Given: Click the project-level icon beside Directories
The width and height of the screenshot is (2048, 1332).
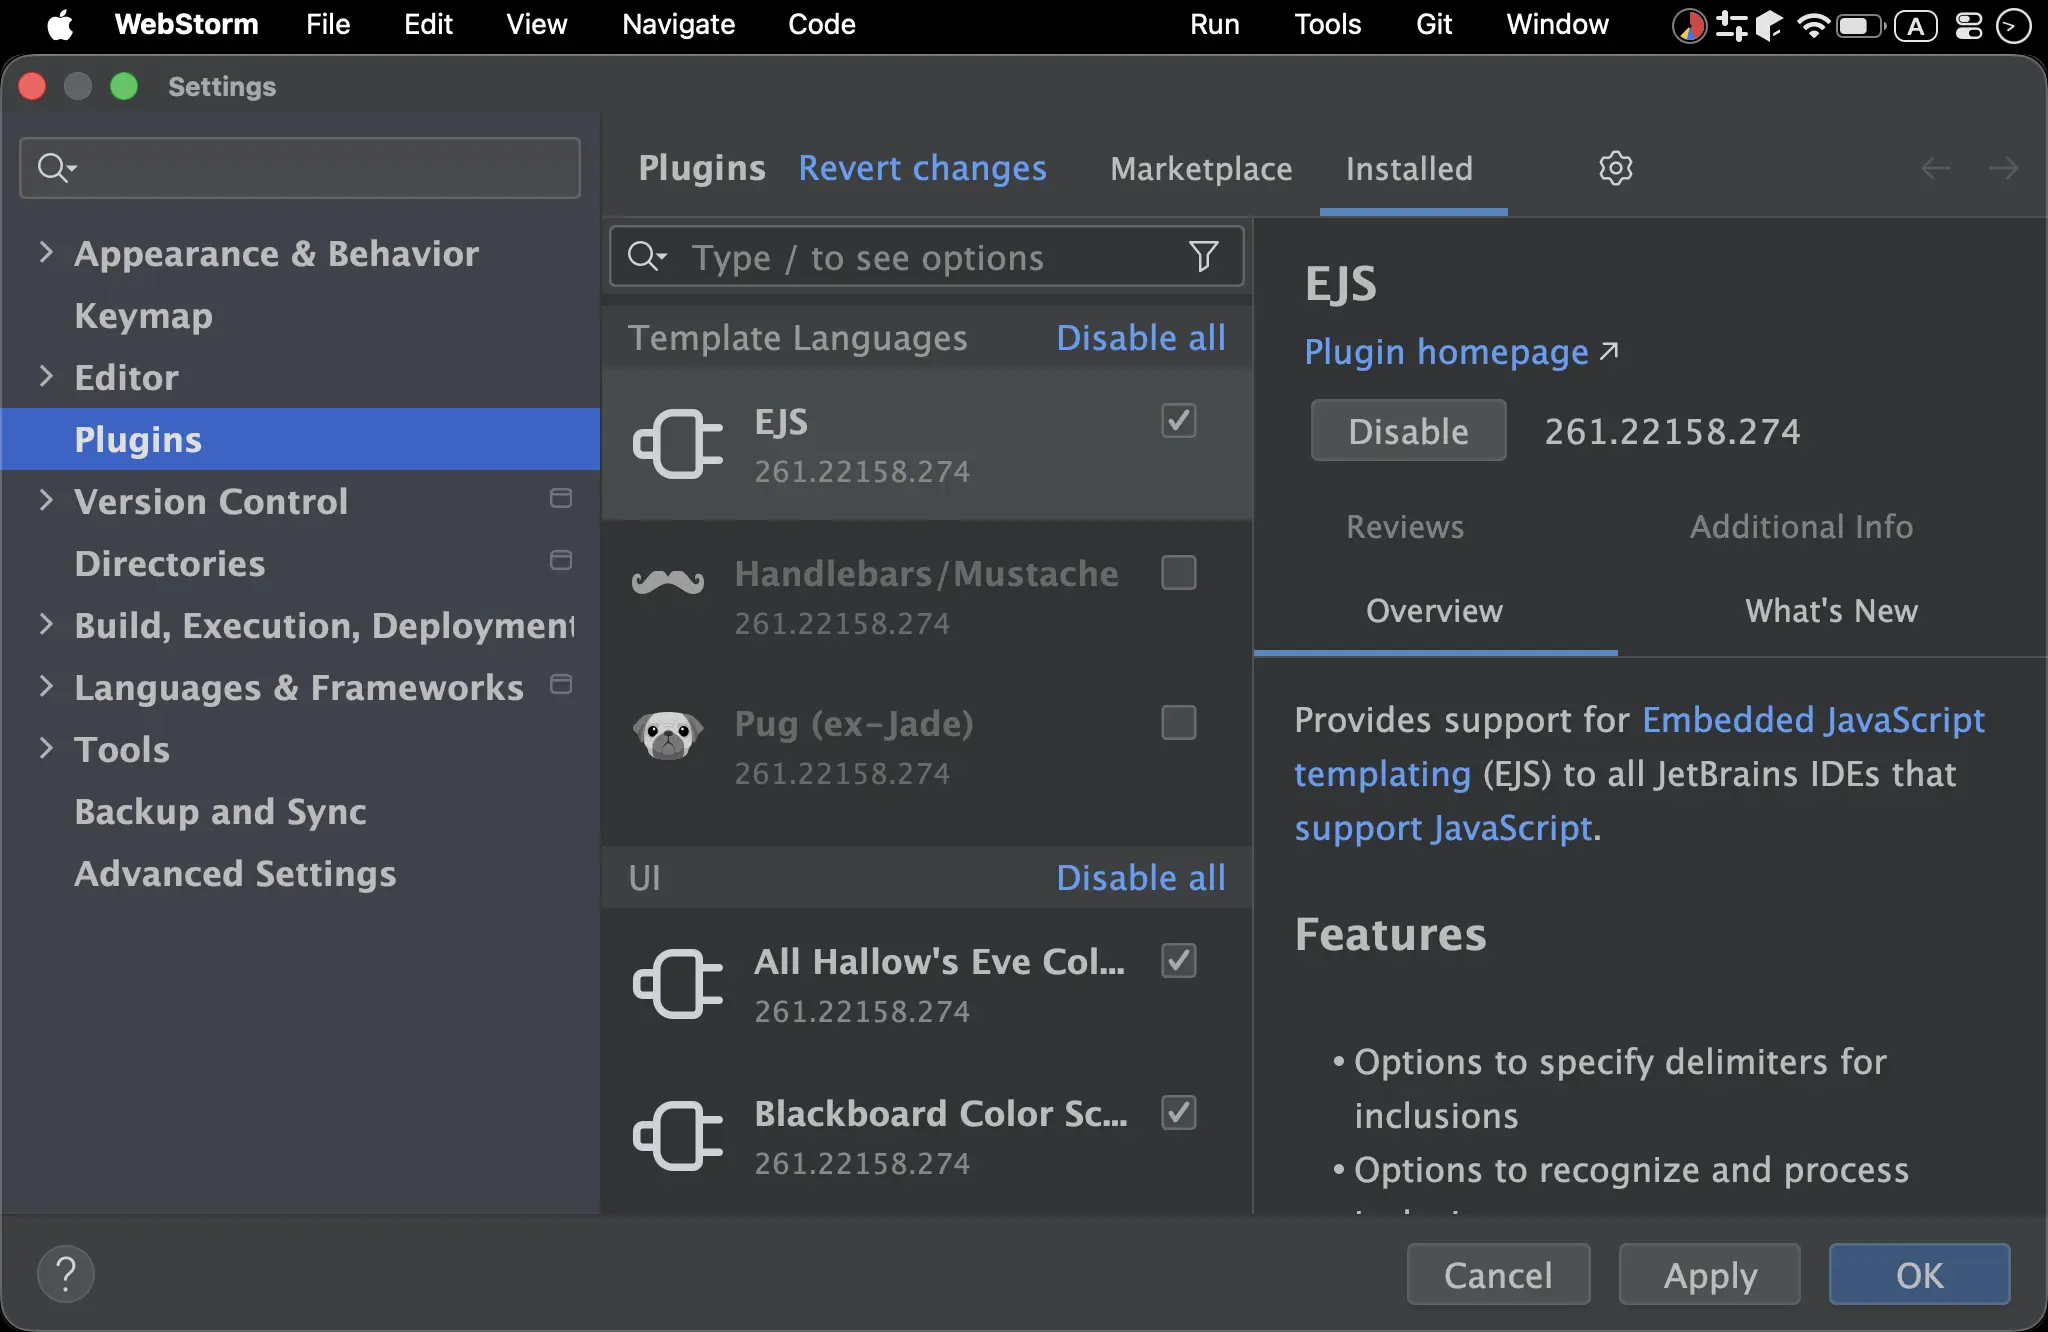Looking at the screenshot, I should pos(561,560).
